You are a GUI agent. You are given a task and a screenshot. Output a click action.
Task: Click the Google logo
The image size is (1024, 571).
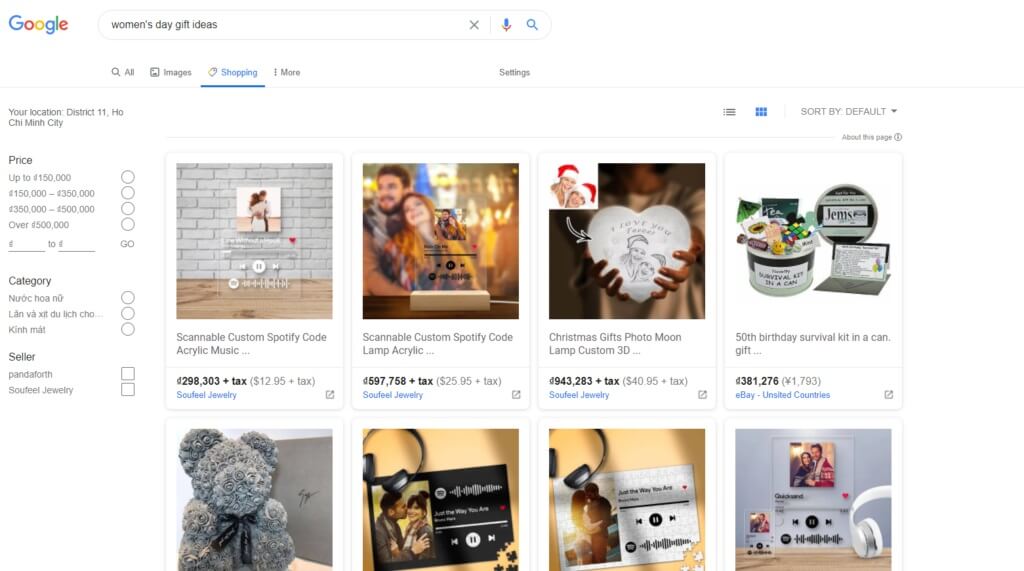coord(38,24)
